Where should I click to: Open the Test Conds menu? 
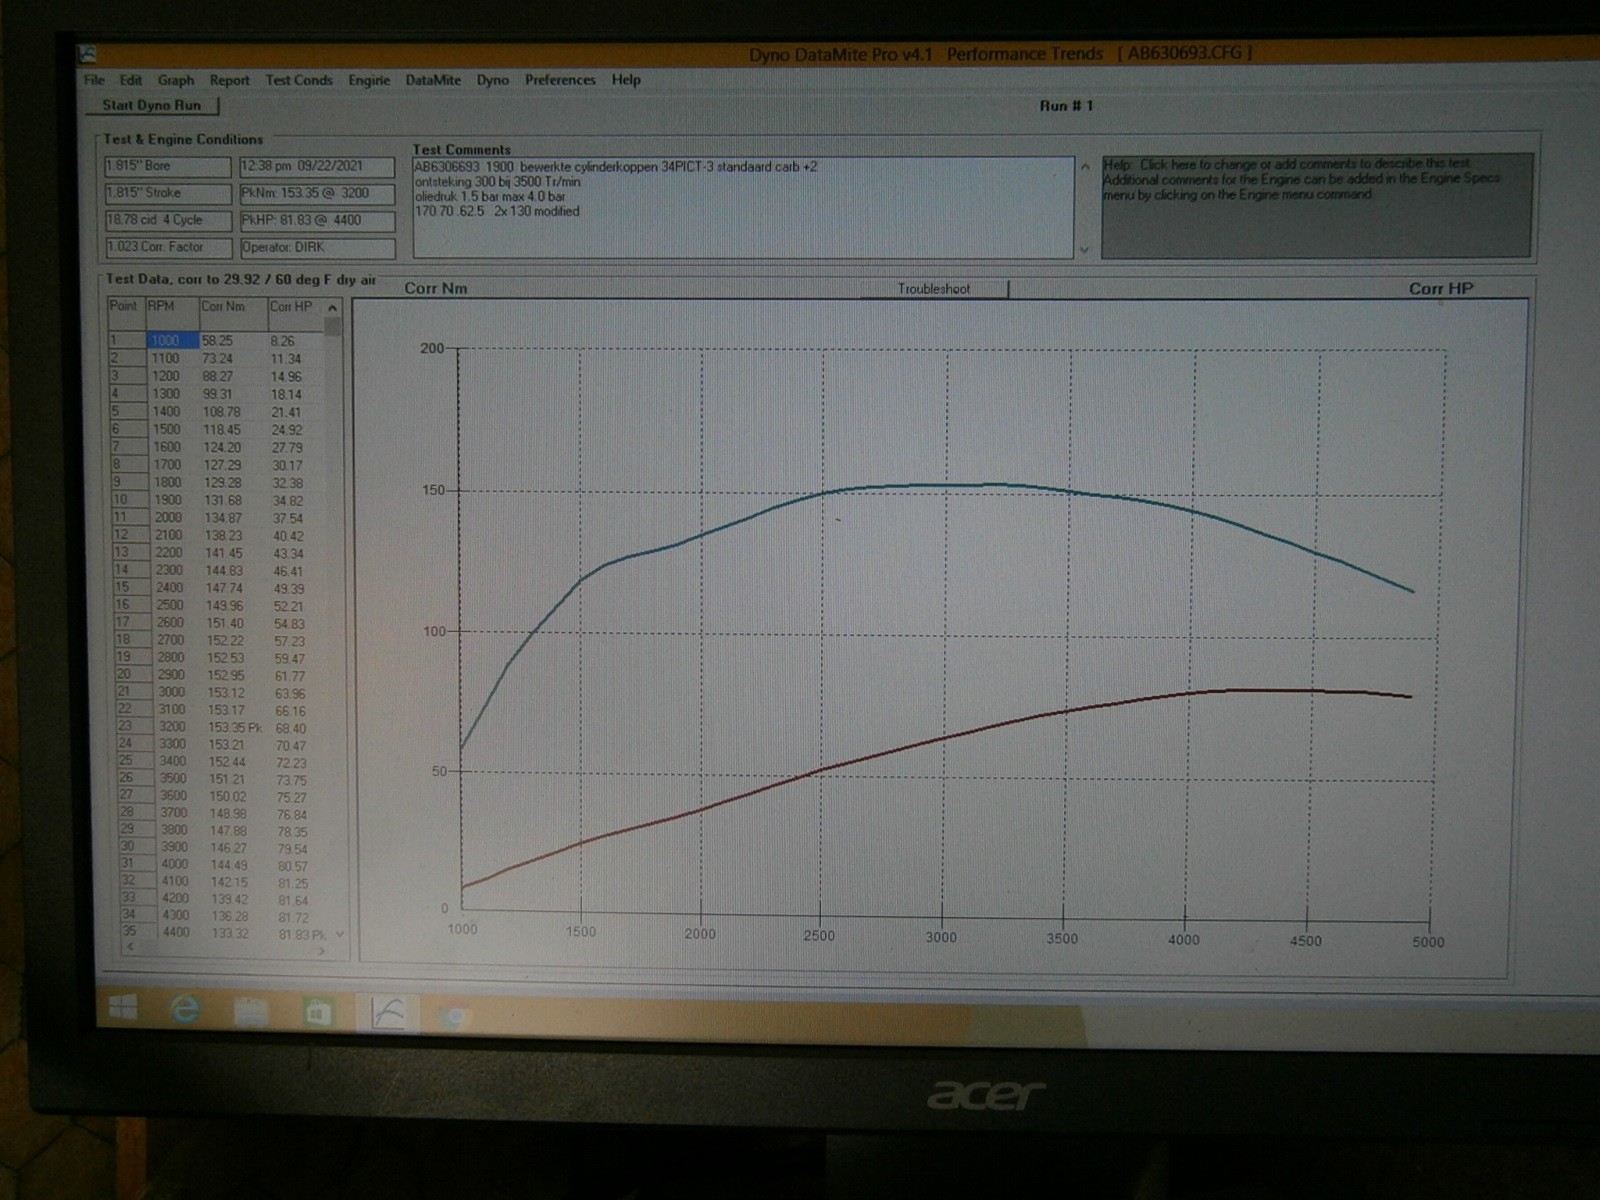click(298, 80)
